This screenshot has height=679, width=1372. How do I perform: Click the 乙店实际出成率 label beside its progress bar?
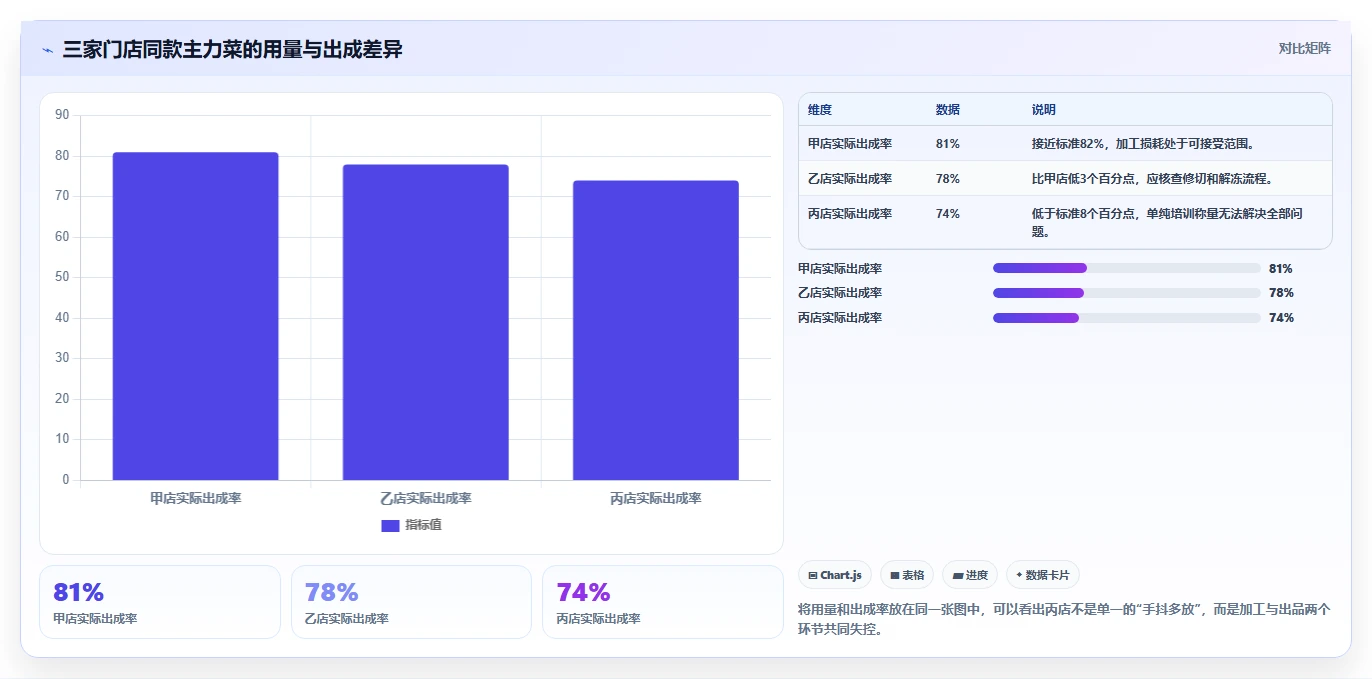coord(840,293)
